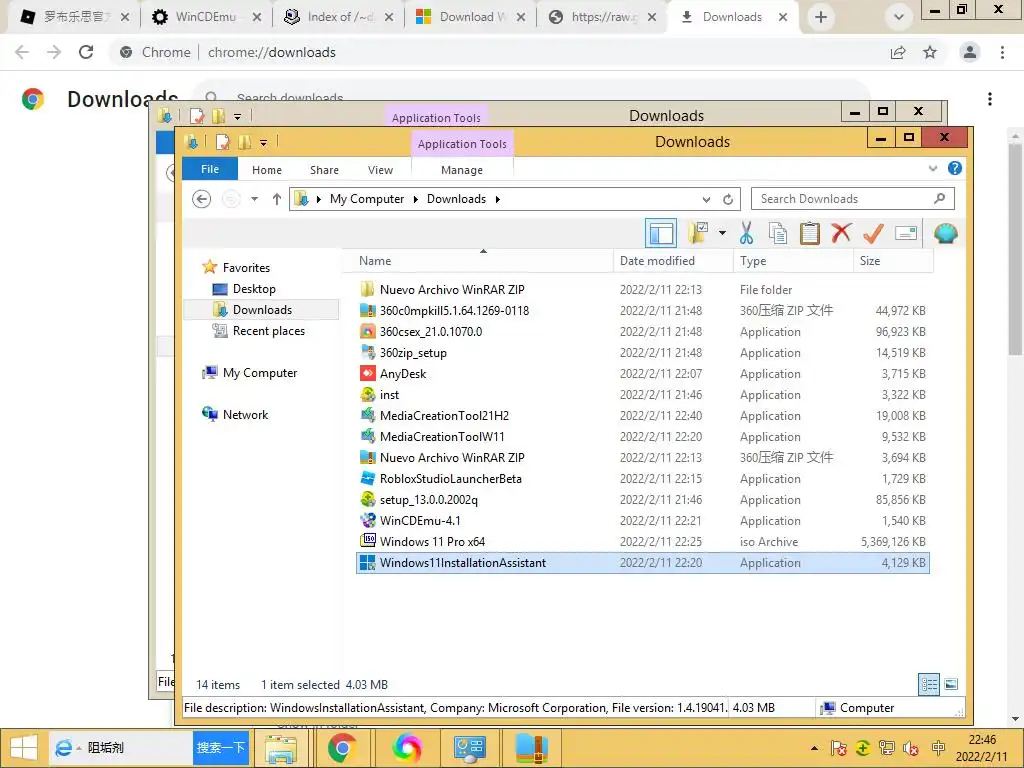The width and height of the screenshot is (1024, 768).
Task: Go up one folder level
Action: click(x=277, y=199)
